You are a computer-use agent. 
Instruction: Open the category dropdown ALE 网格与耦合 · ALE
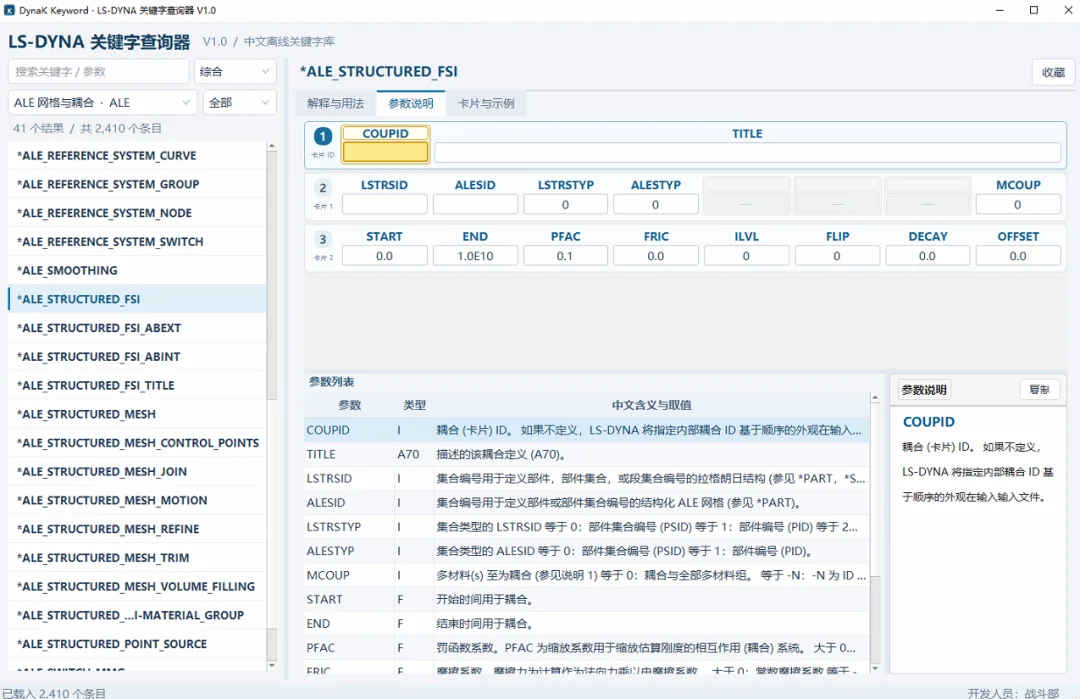[103, 103]
